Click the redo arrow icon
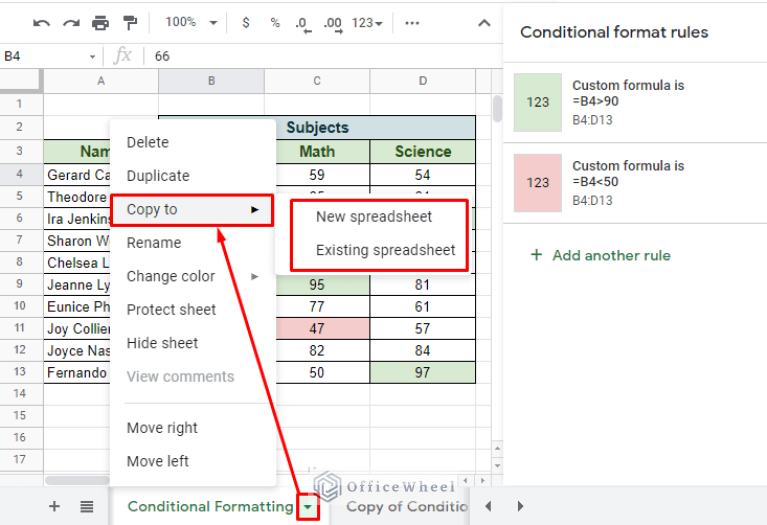This screenshot has height=525, width=767. [70, 23]
